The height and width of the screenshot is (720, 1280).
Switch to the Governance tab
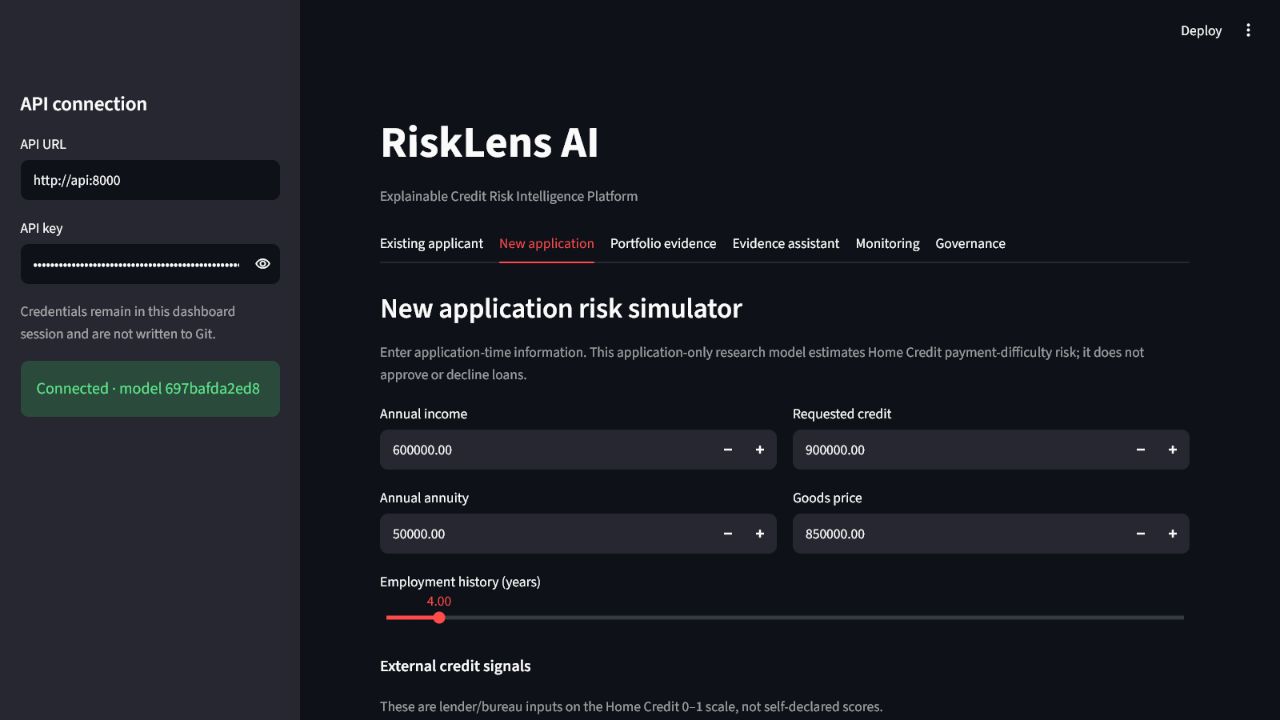point(971,243)
